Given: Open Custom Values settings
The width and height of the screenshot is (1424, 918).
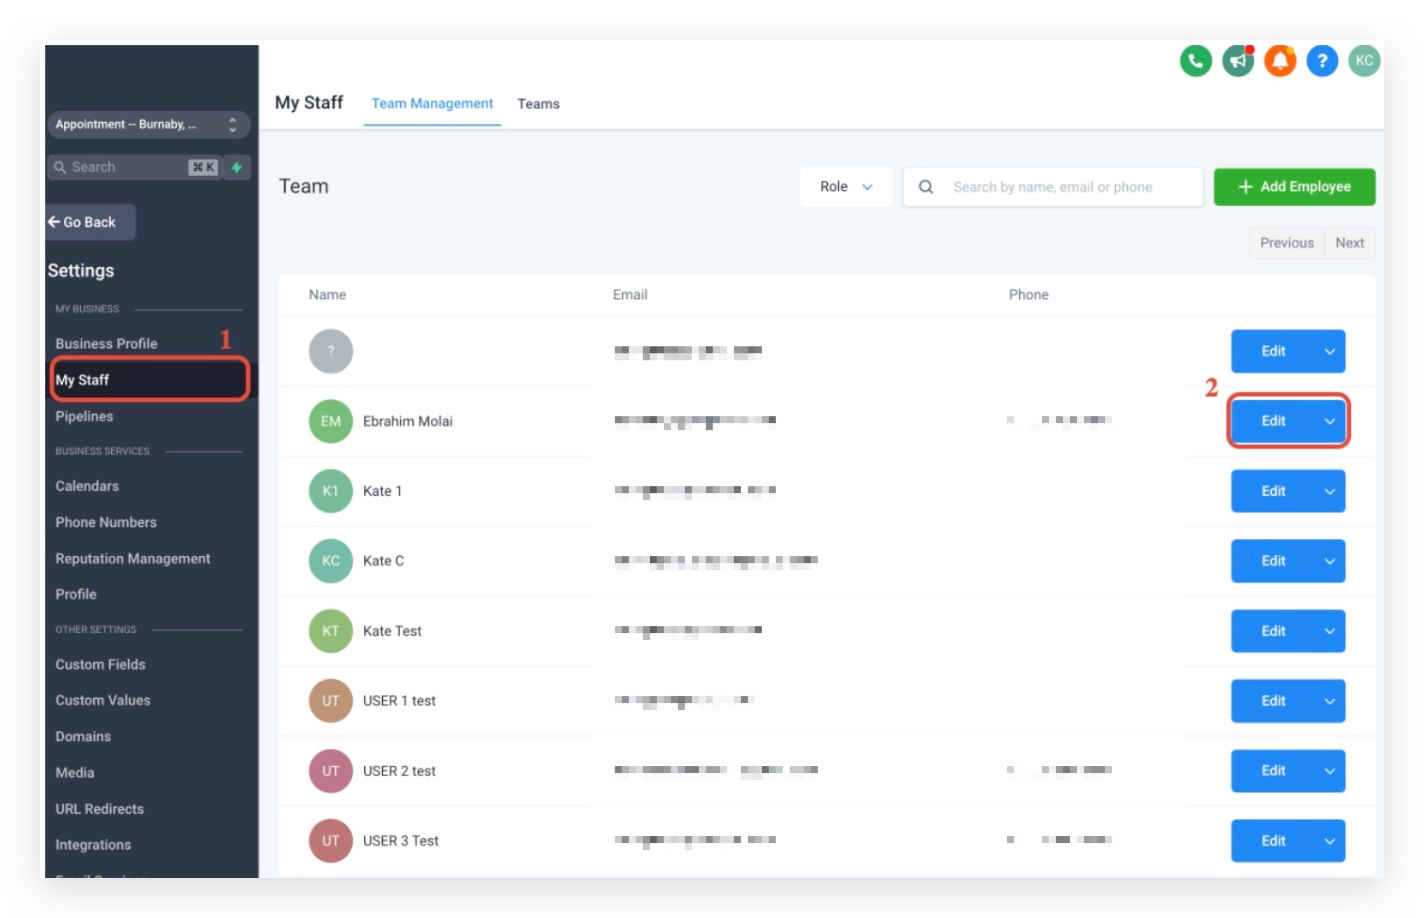Looking at the screenshot, I should tap(103, 700).
